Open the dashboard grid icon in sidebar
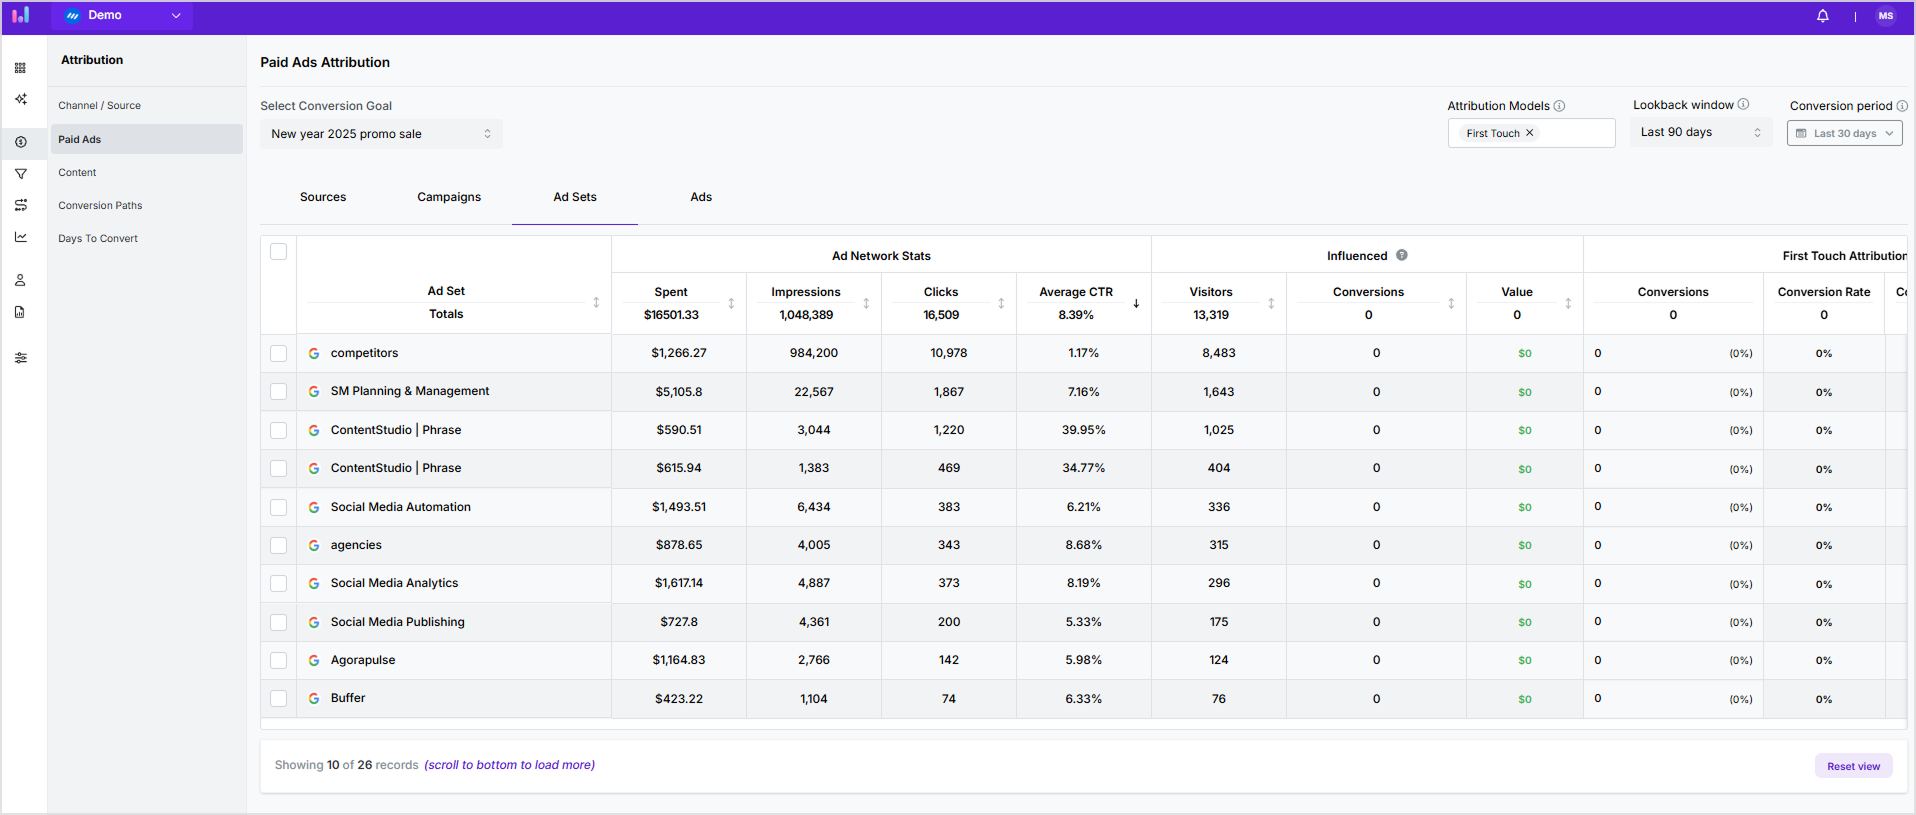Image resolution: width=1916 pixels, height=815 pixels. (x=20, y=68)
